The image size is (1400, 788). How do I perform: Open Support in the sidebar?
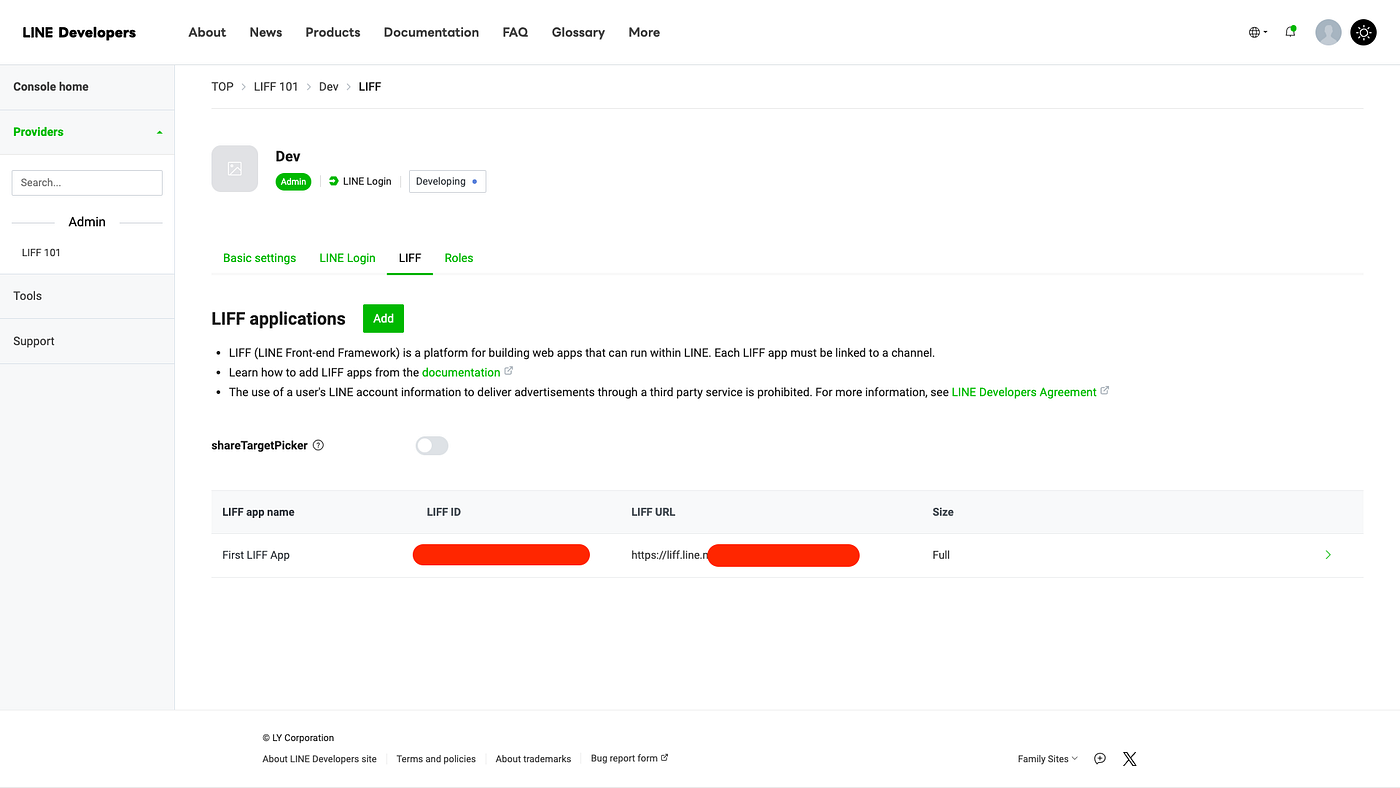pos(87,341)
